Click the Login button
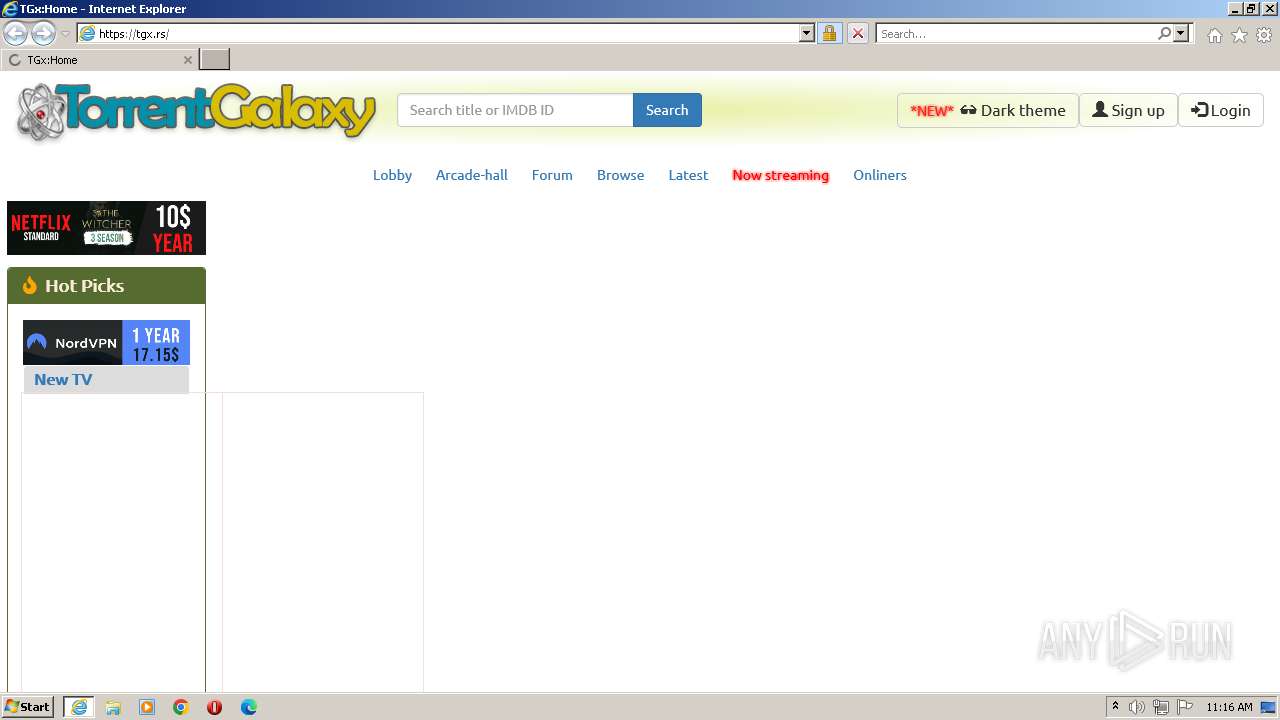 tap(1221, 110)
